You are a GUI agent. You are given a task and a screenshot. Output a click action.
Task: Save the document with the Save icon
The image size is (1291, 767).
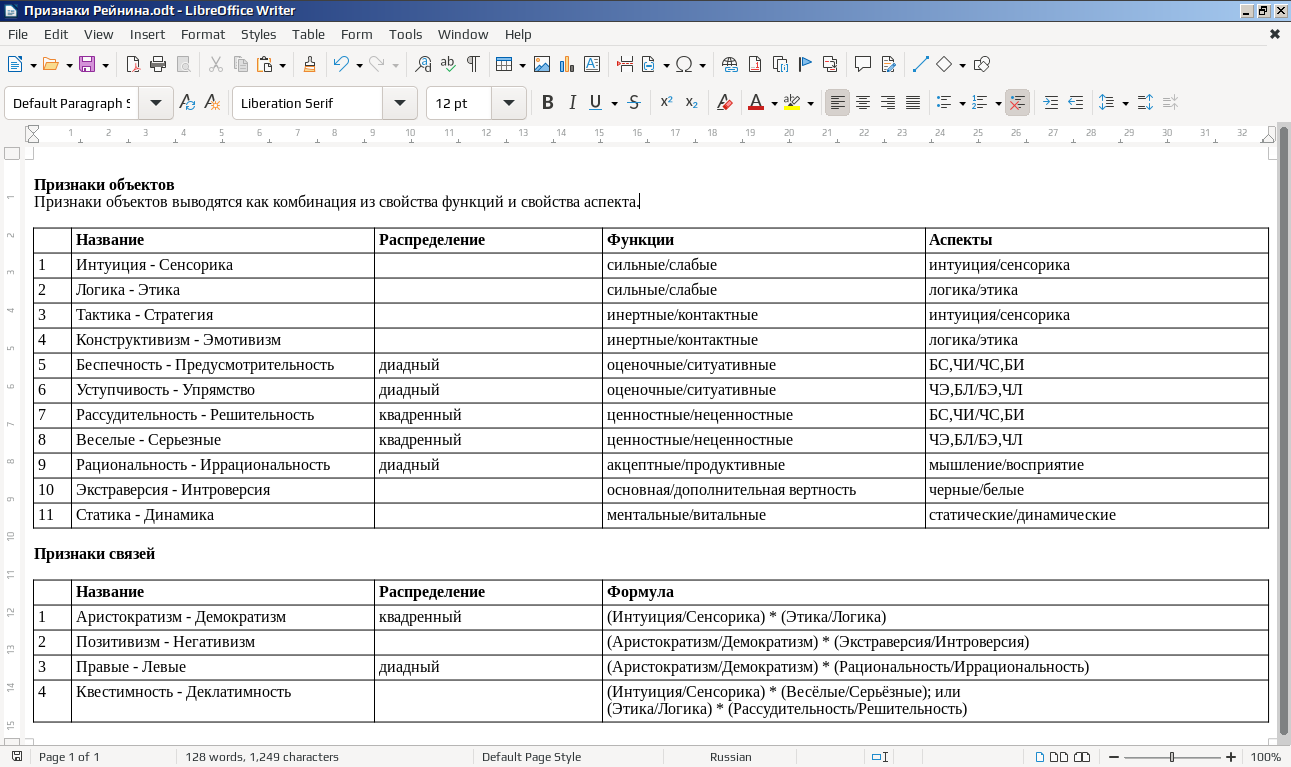click(x=87, y=65)
